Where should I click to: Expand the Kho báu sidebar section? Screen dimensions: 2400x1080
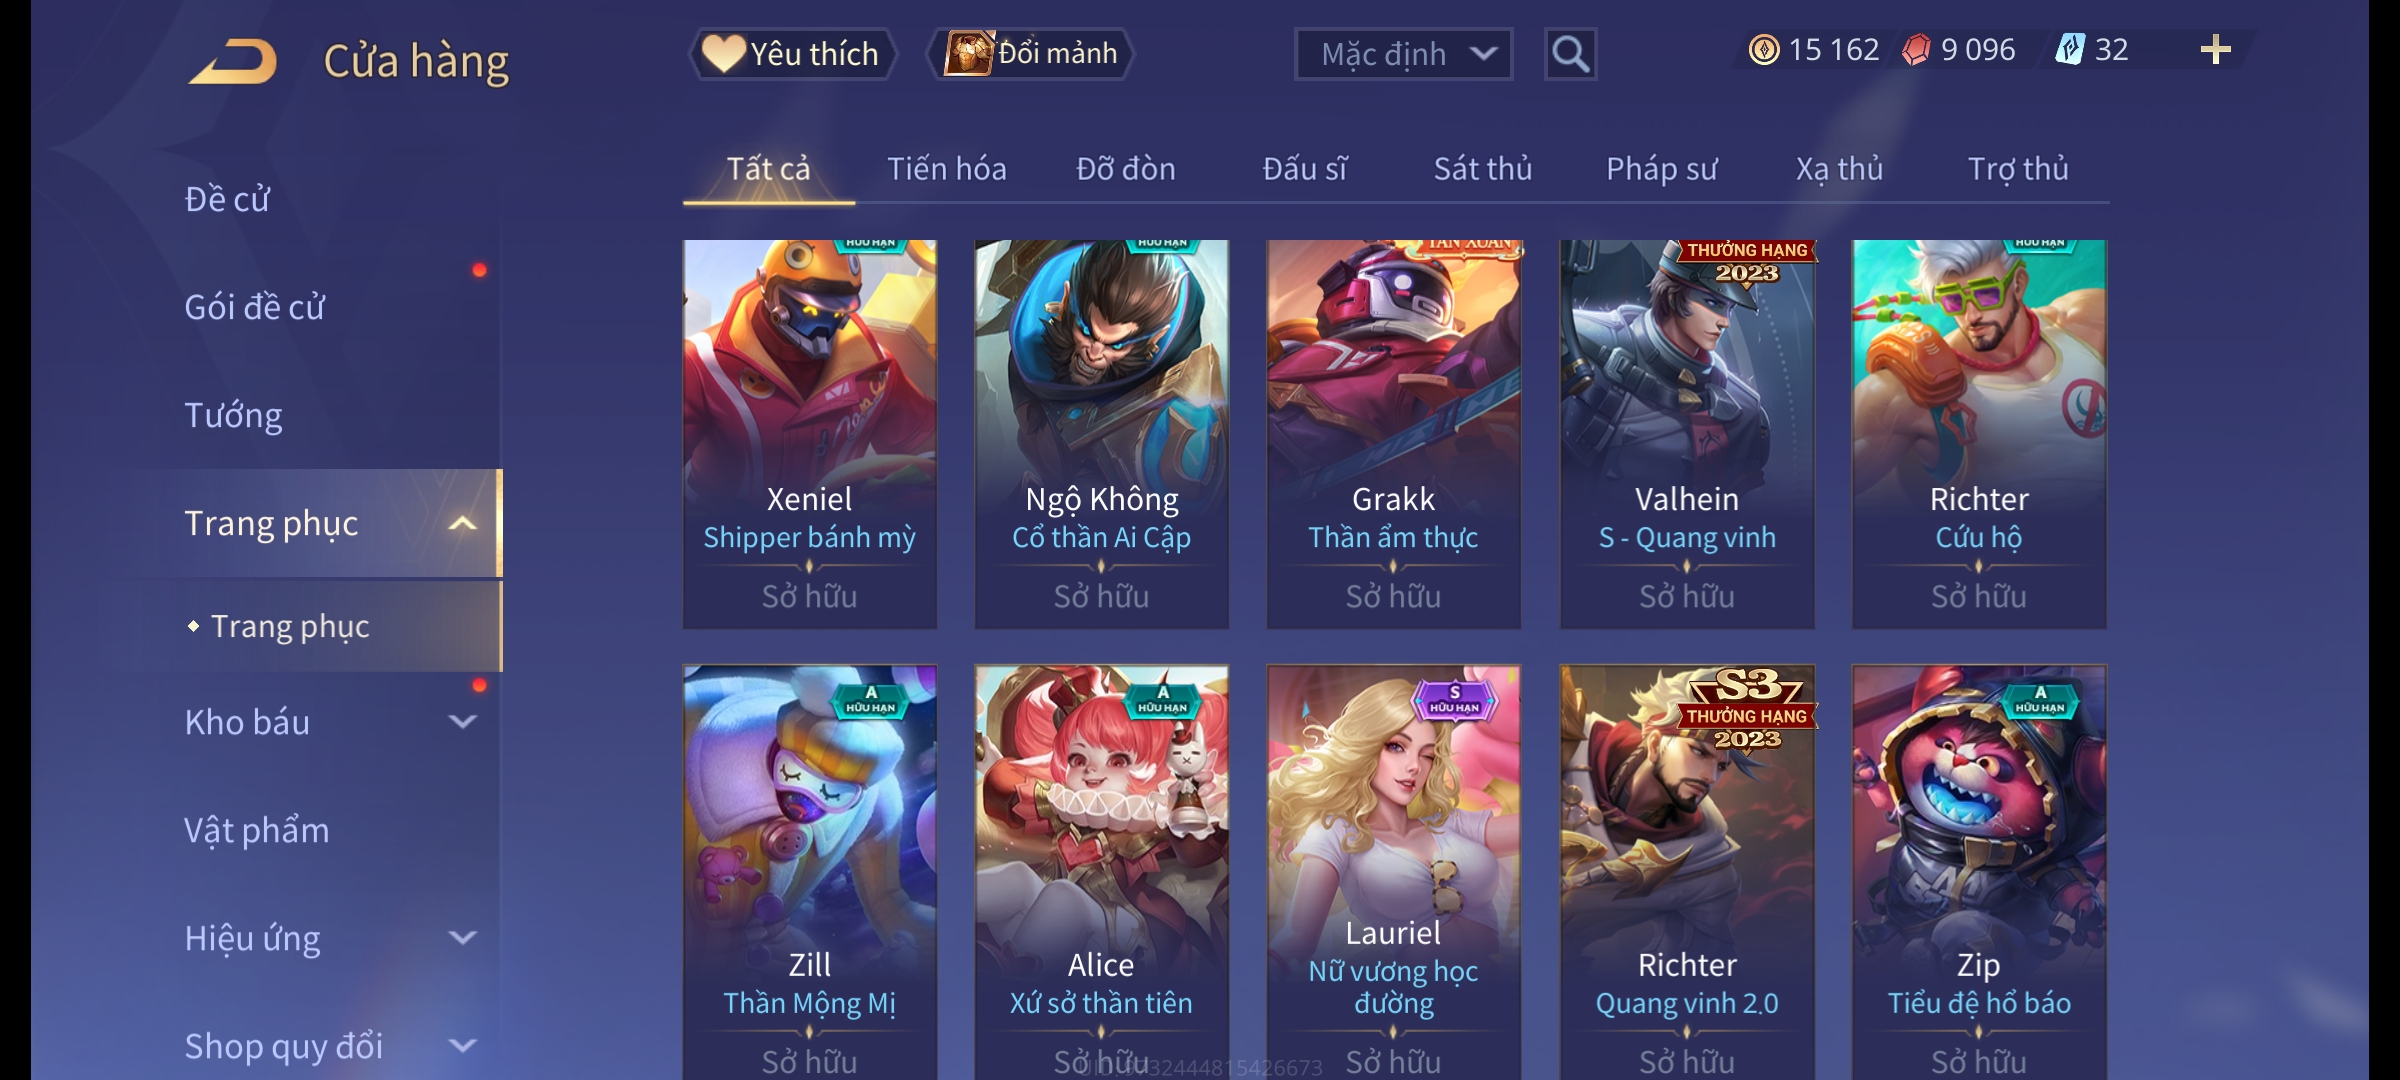(462, 722)
